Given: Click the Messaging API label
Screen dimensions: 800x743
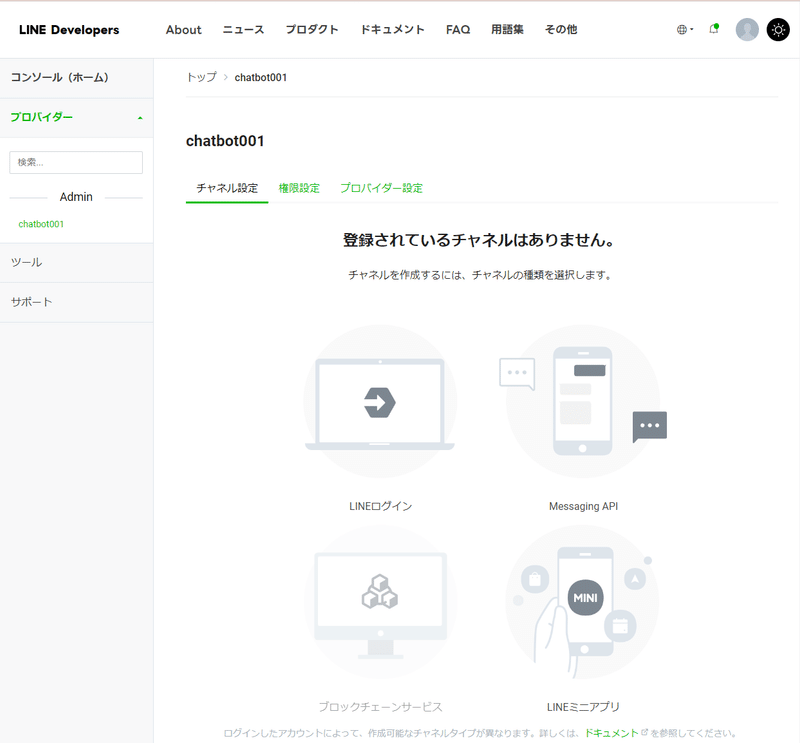Looking at the screenshot, I should point(583,506).
